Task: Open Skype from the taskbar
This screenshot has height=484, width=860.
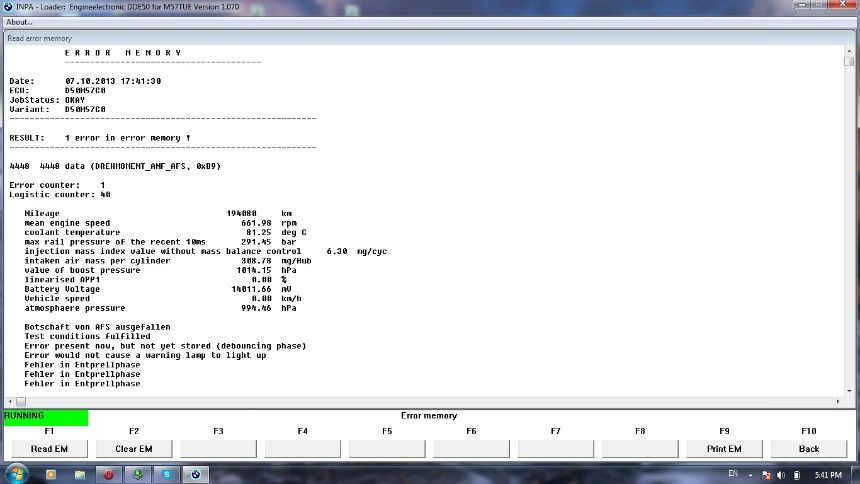Action: coord(166,474)
